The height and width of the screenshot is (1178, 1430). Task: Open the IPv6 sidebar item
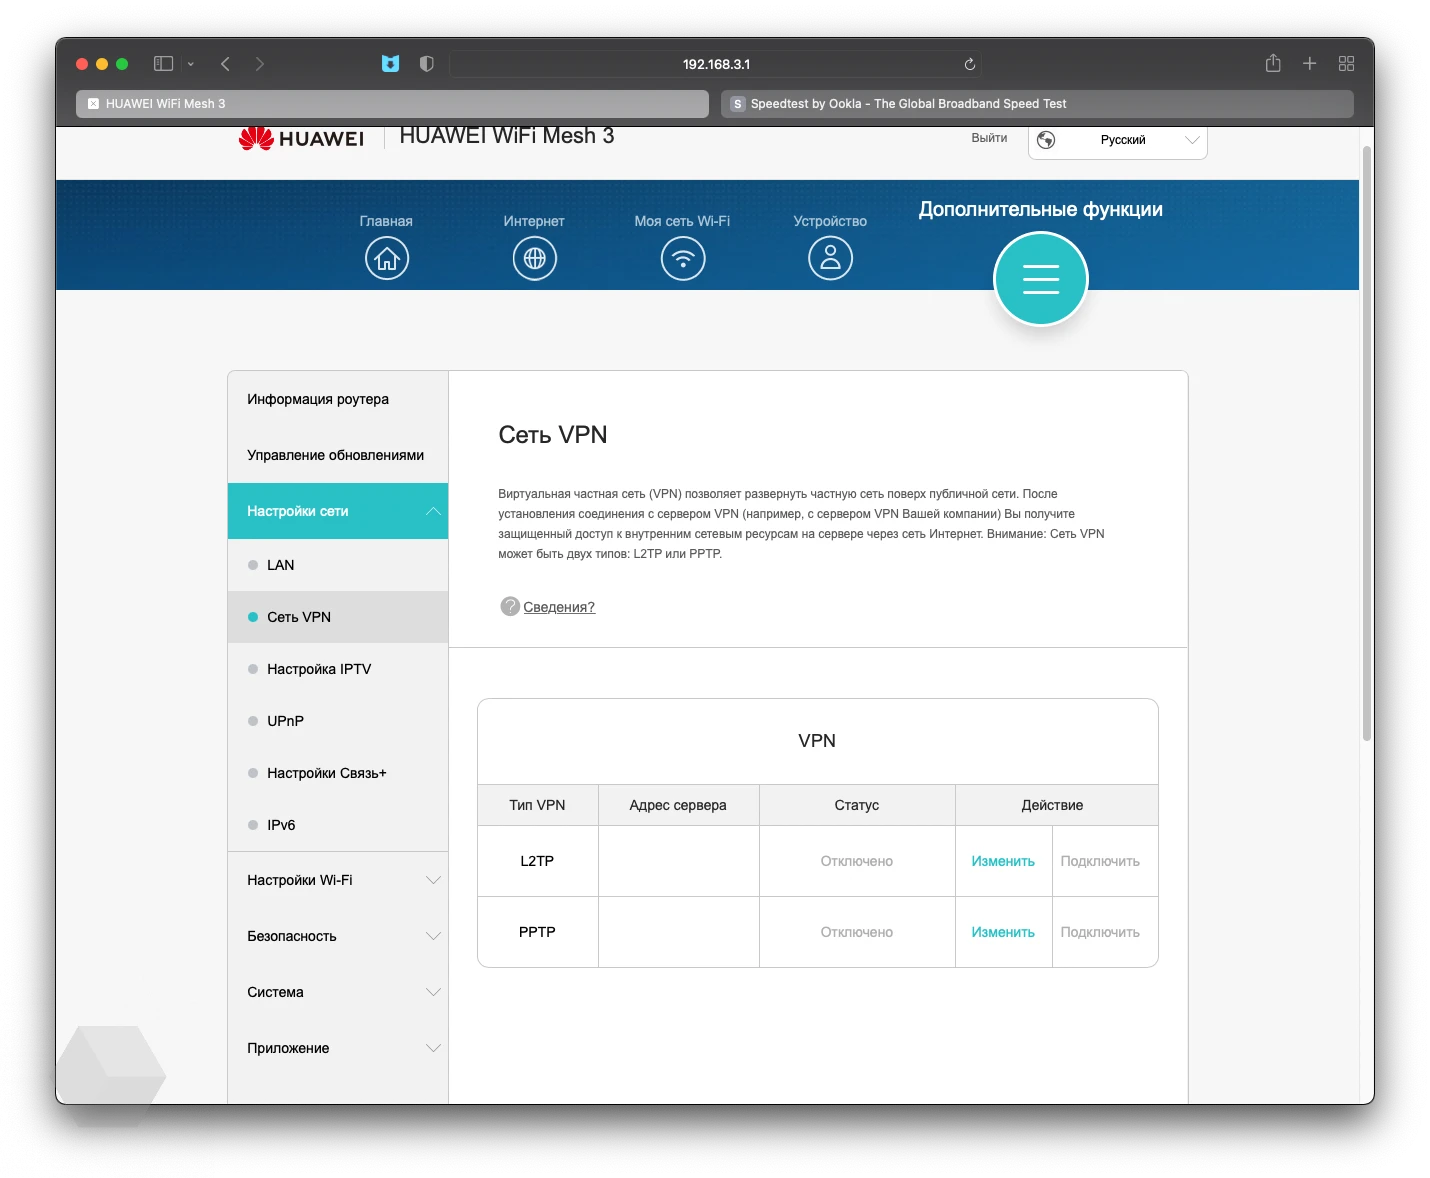click(338, 825)
